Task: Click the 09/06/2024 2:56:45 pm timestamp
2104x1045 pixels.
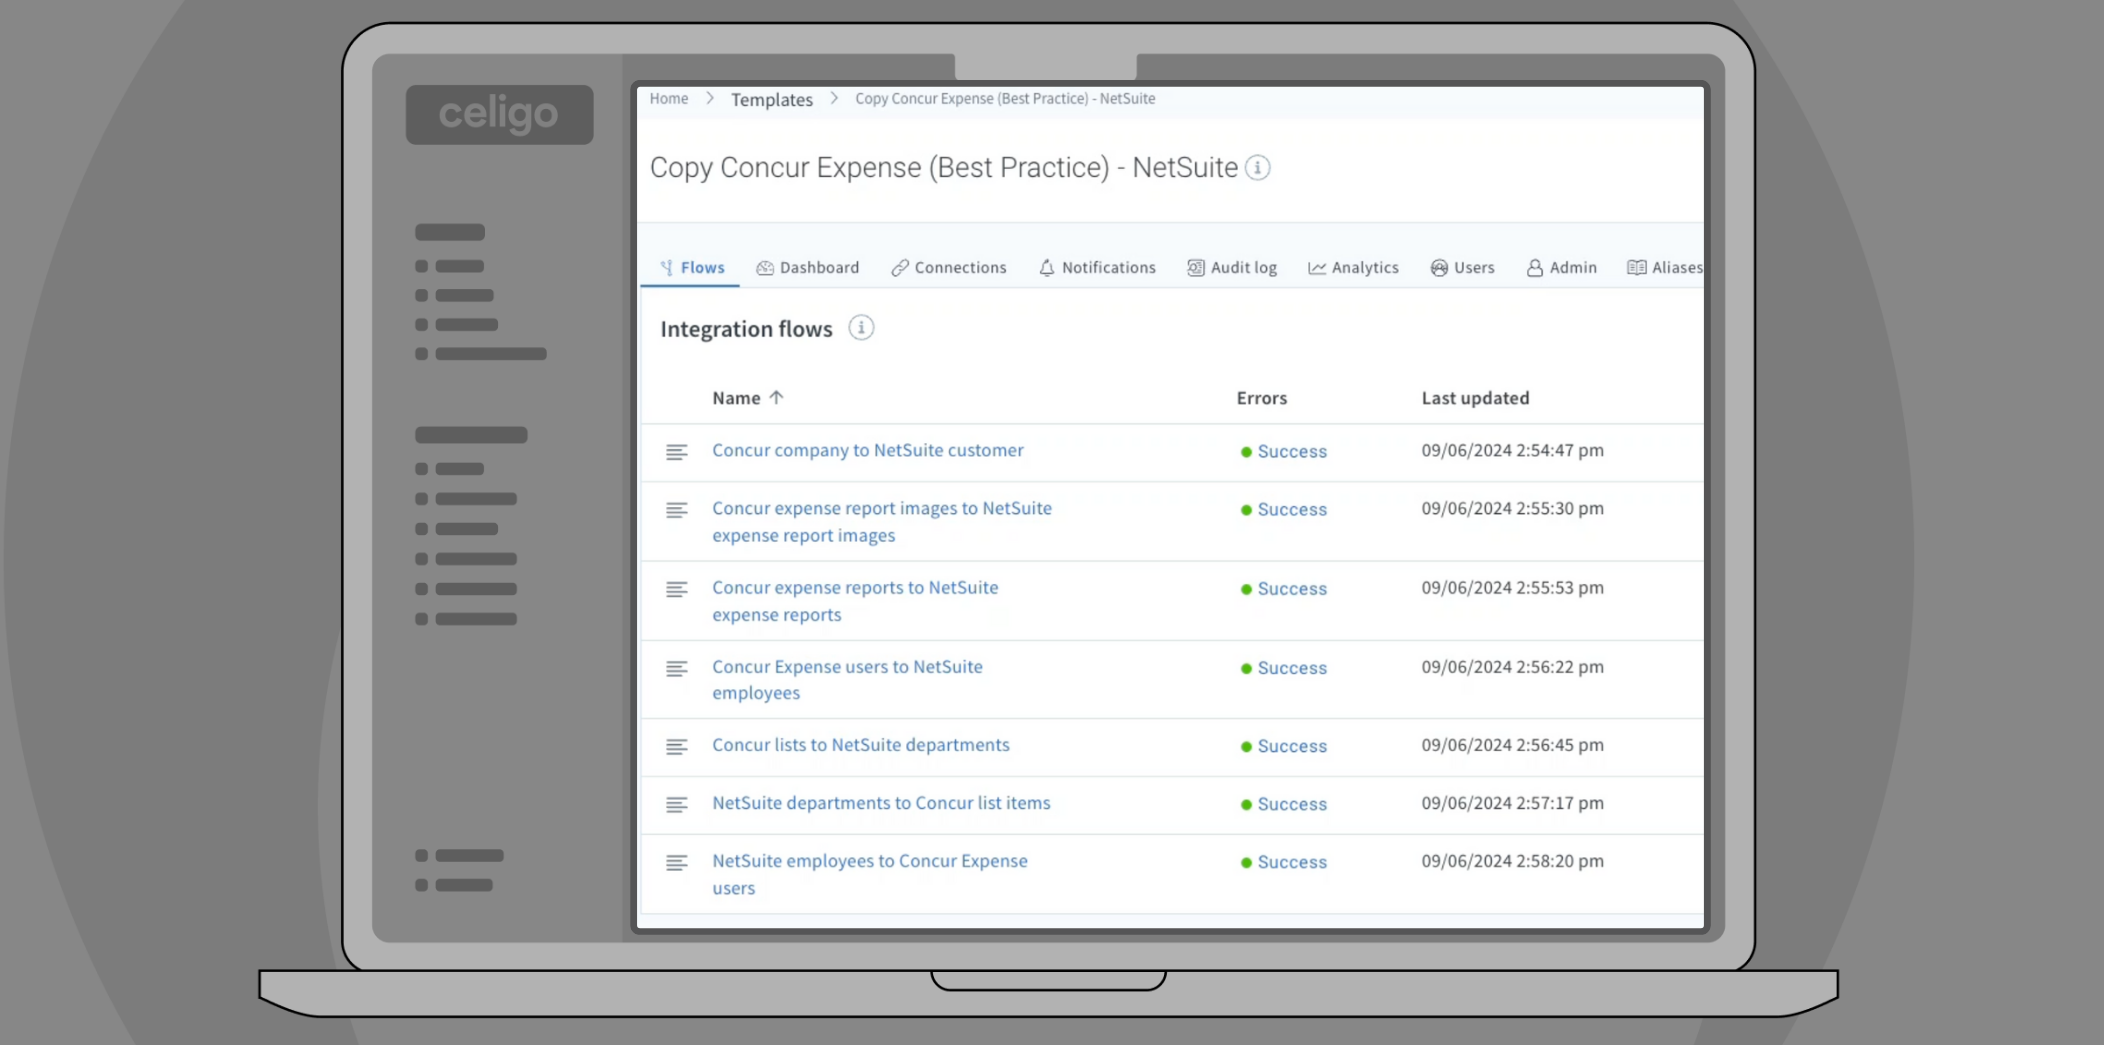Action: (1512, 744)
